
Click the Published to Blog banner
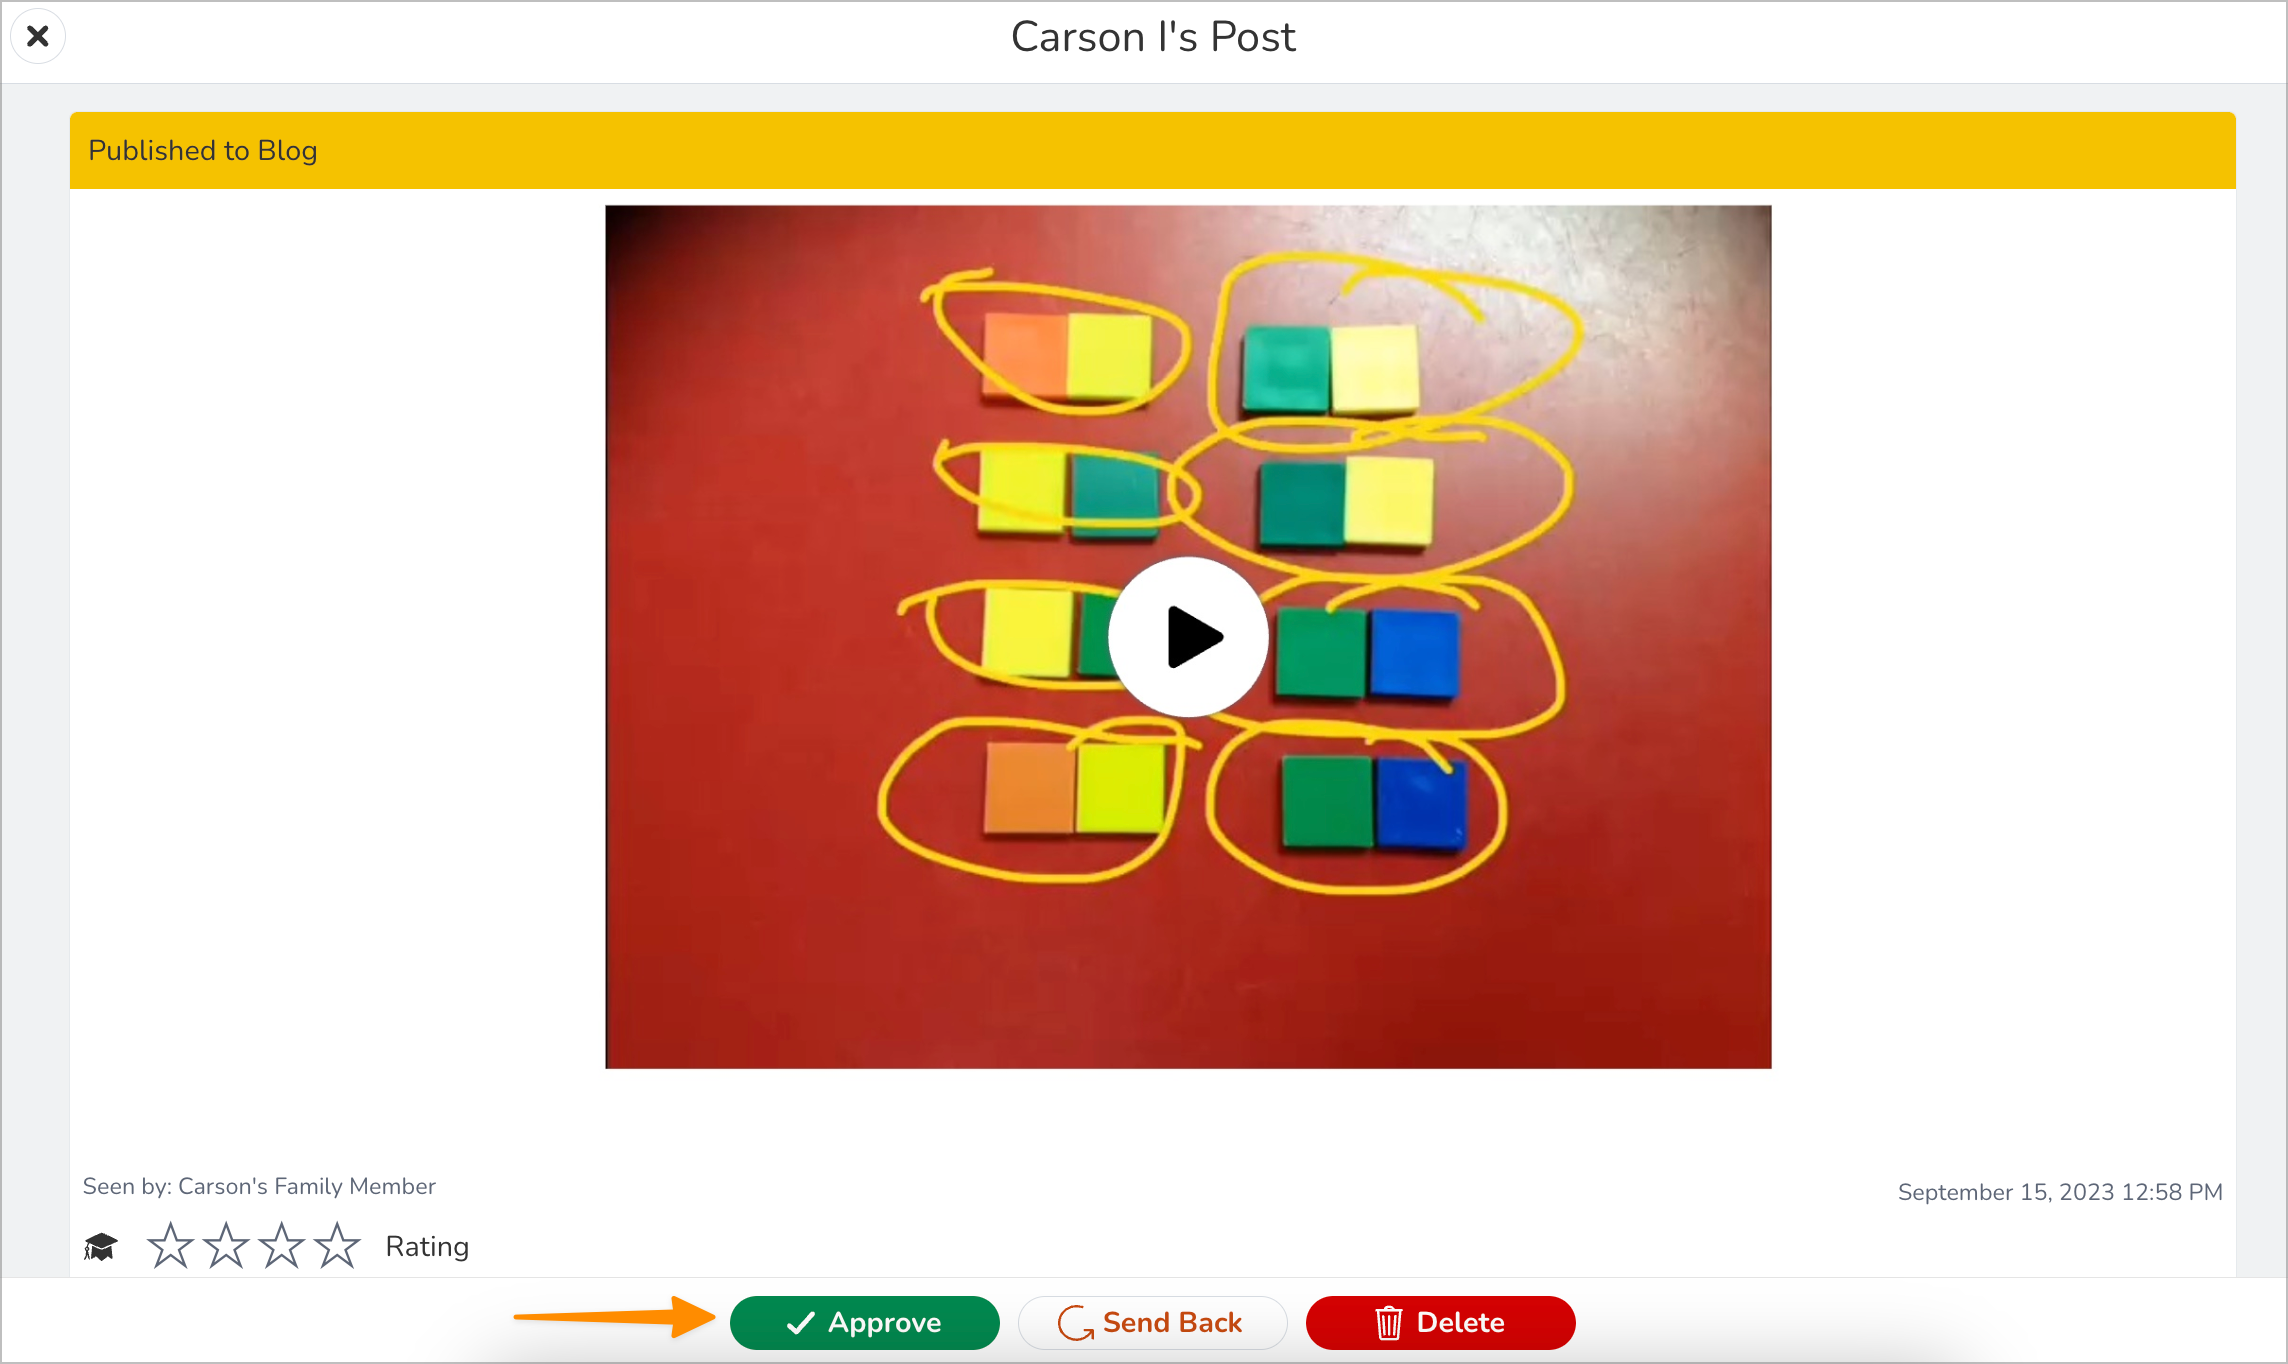point(1152,150)
